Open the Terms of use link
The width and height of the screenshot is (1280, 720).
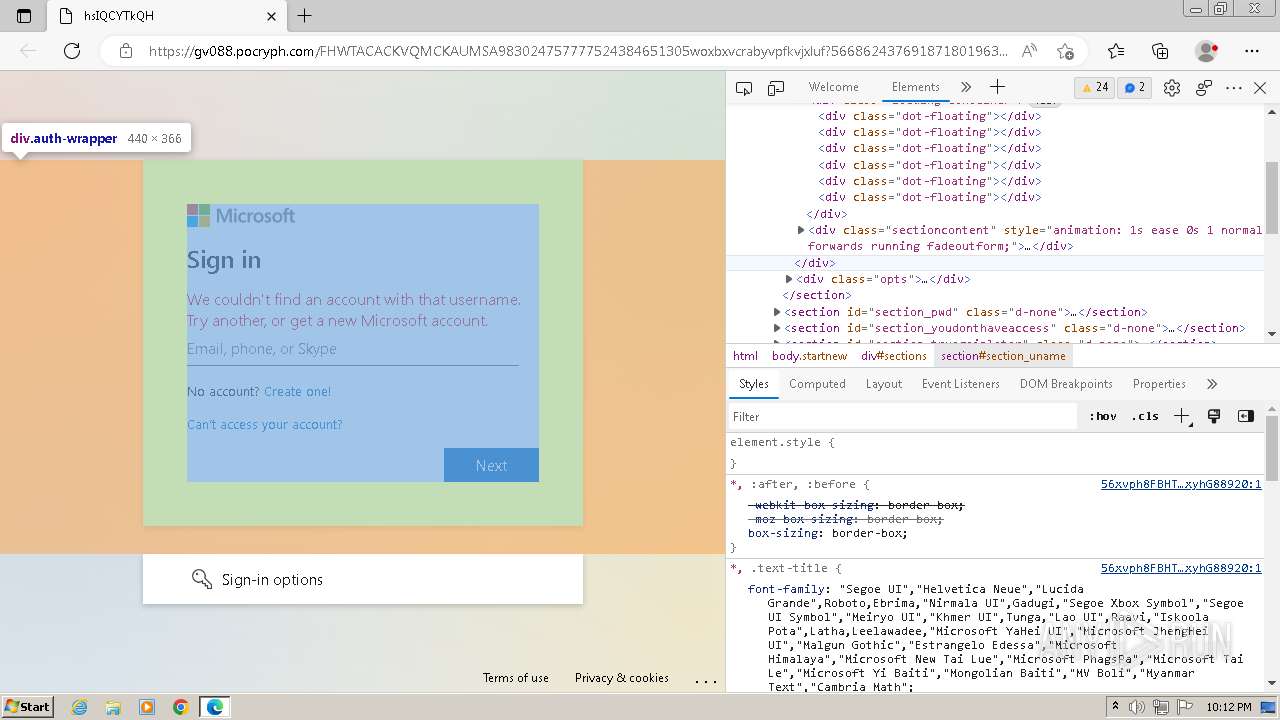(x=516, y=678)
